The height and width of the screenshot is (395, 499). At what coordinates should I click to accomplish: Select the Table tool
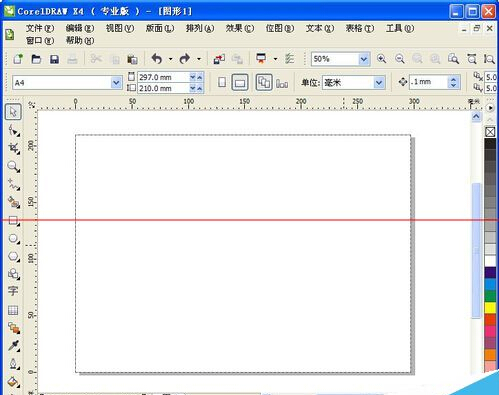click(13, 310)
